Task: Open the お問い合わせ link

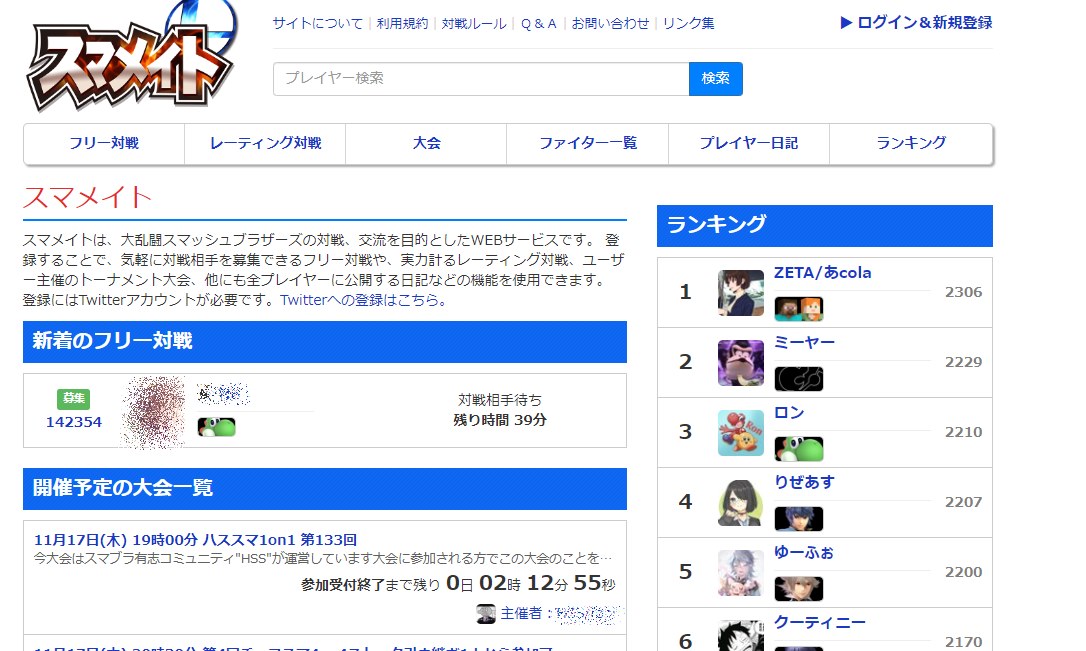Action: click(x=610, y=24)
